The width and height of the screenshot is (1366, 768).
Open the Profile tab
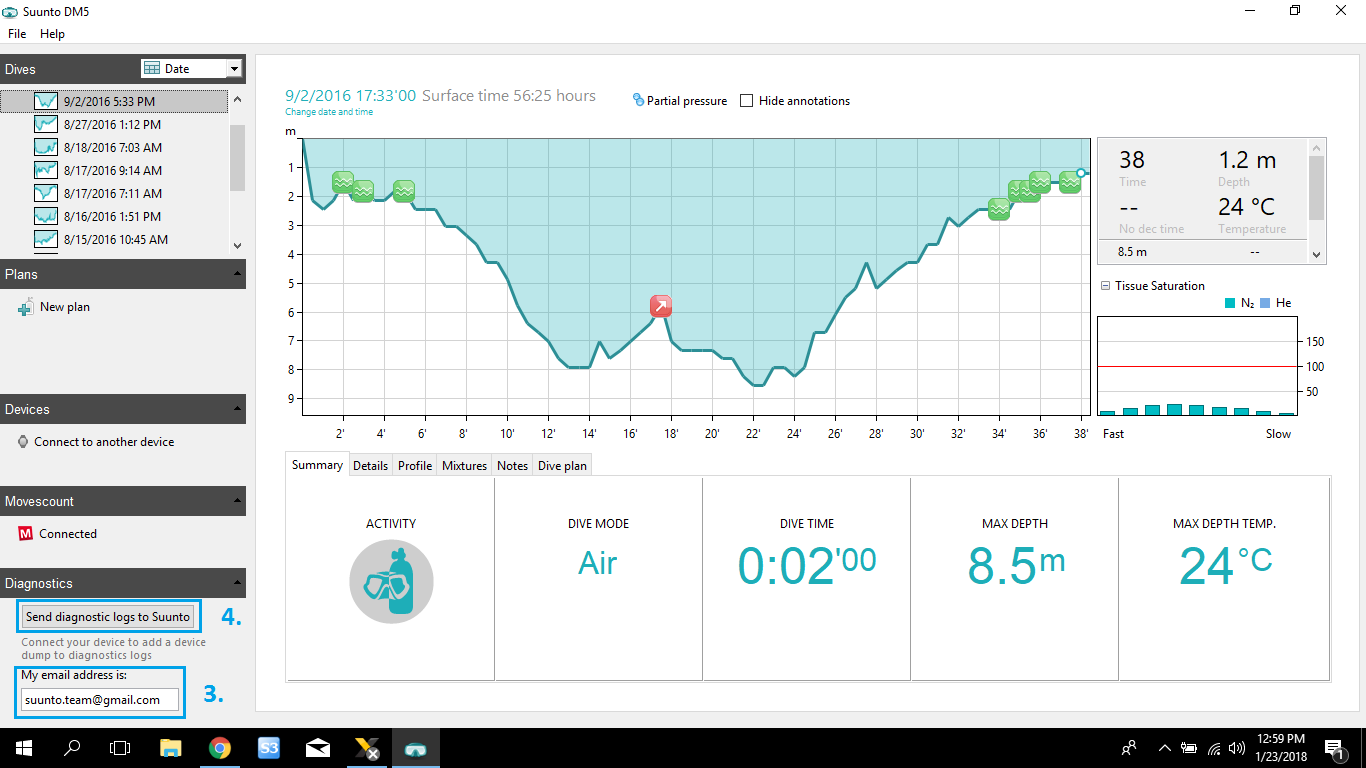(x=415, y=466)
